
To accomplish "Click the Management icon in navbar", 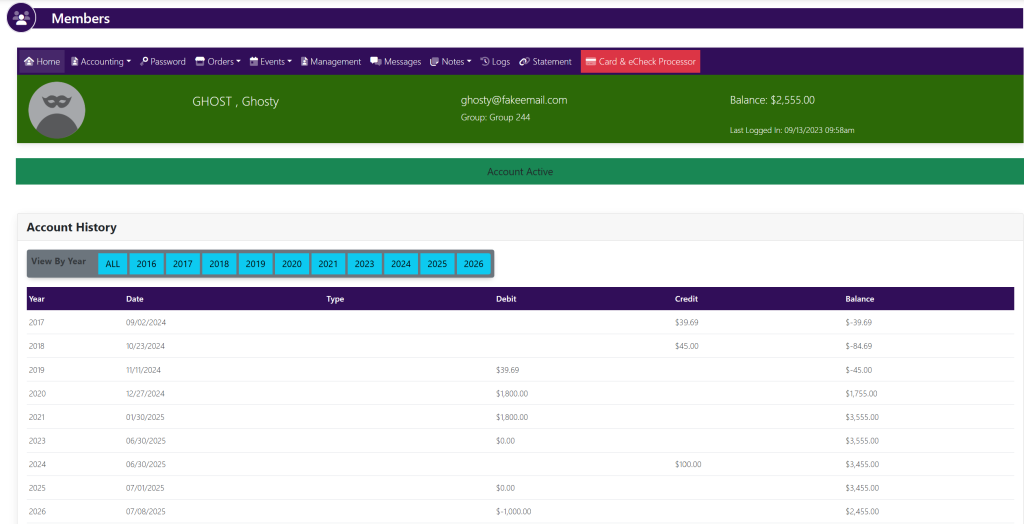I will click(x=305, y=62).
